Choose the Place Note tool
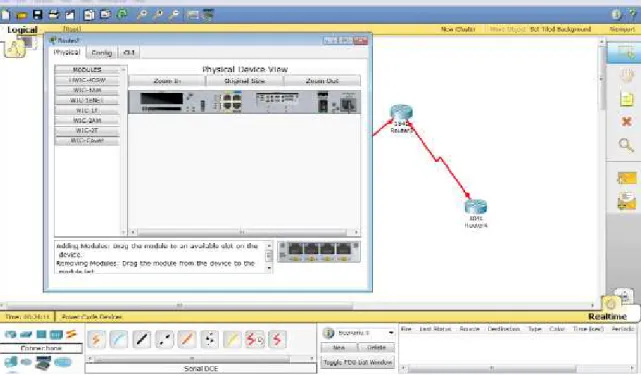The image size is (641, 375). coord(626,99)
